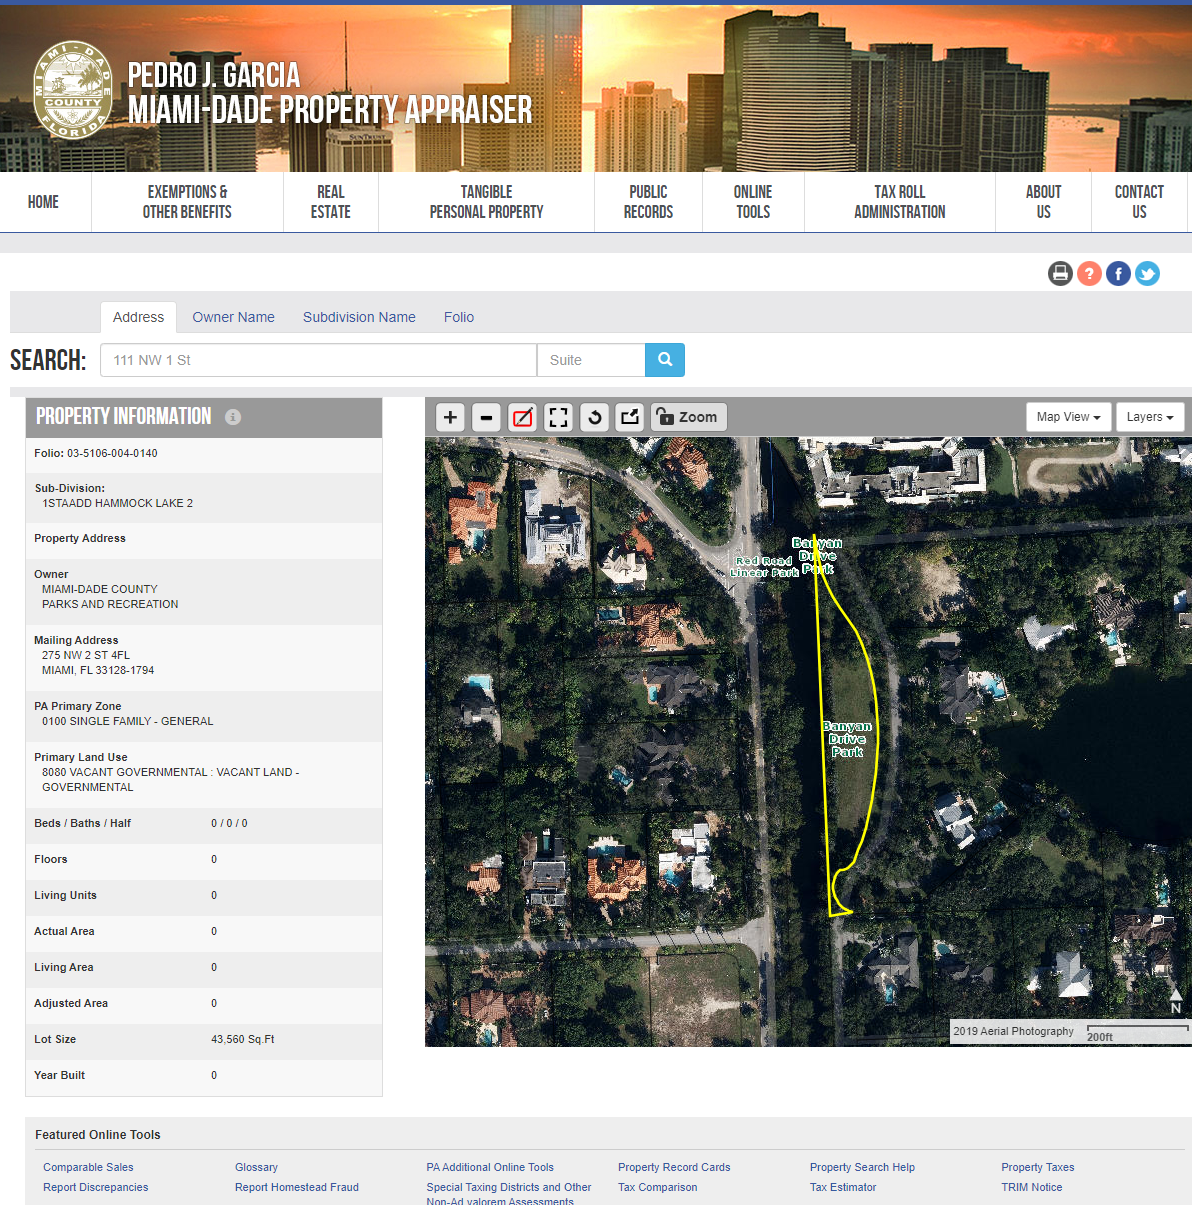Click the map zoom in plus button

pos(450,417)
